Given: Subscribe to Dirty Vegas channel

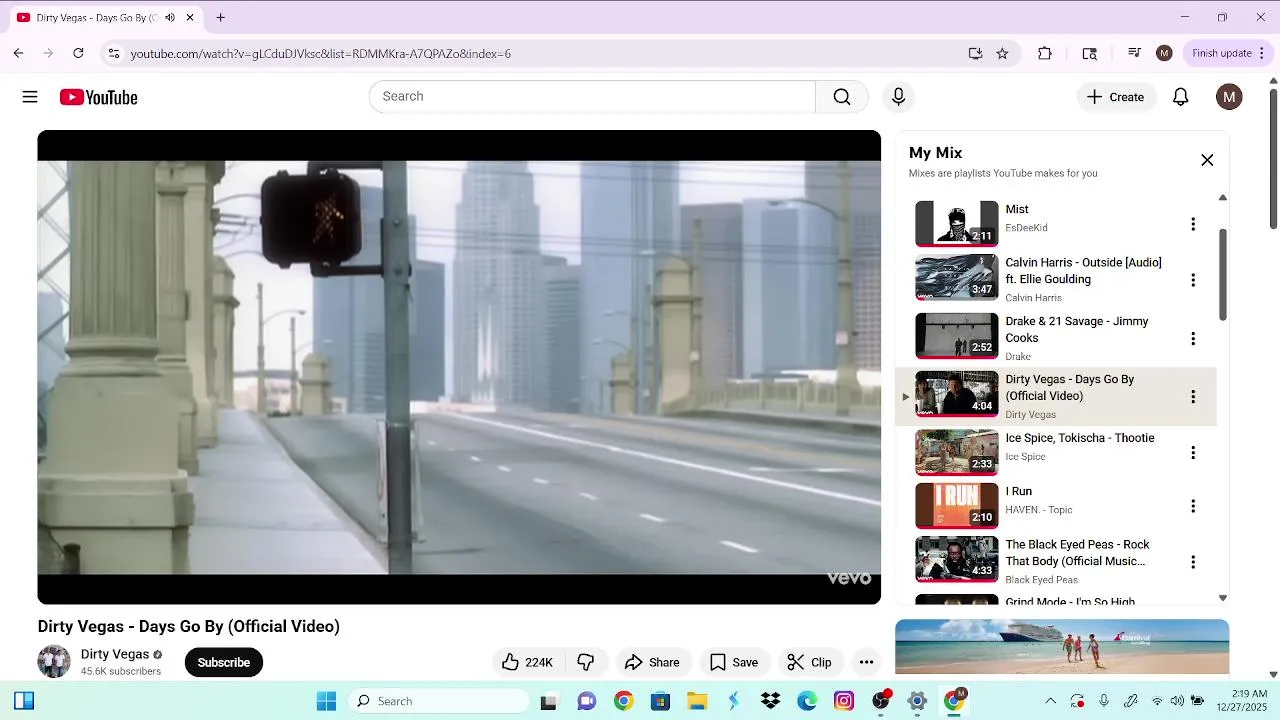Looking at the screenshot, I should click(x=223, y=662).
